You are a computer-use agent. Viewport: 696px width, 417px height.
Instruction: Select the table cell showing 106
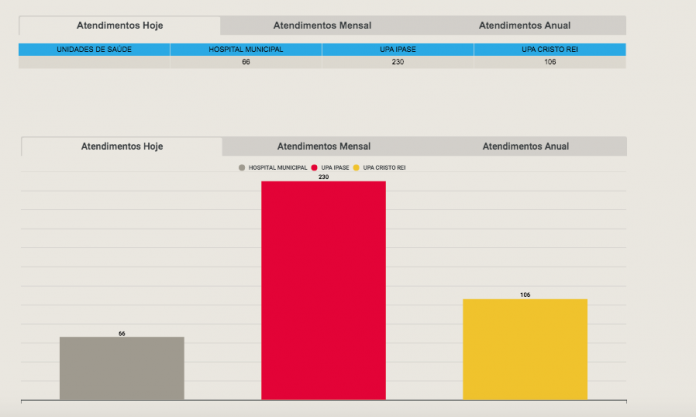(x=550, y=62)
